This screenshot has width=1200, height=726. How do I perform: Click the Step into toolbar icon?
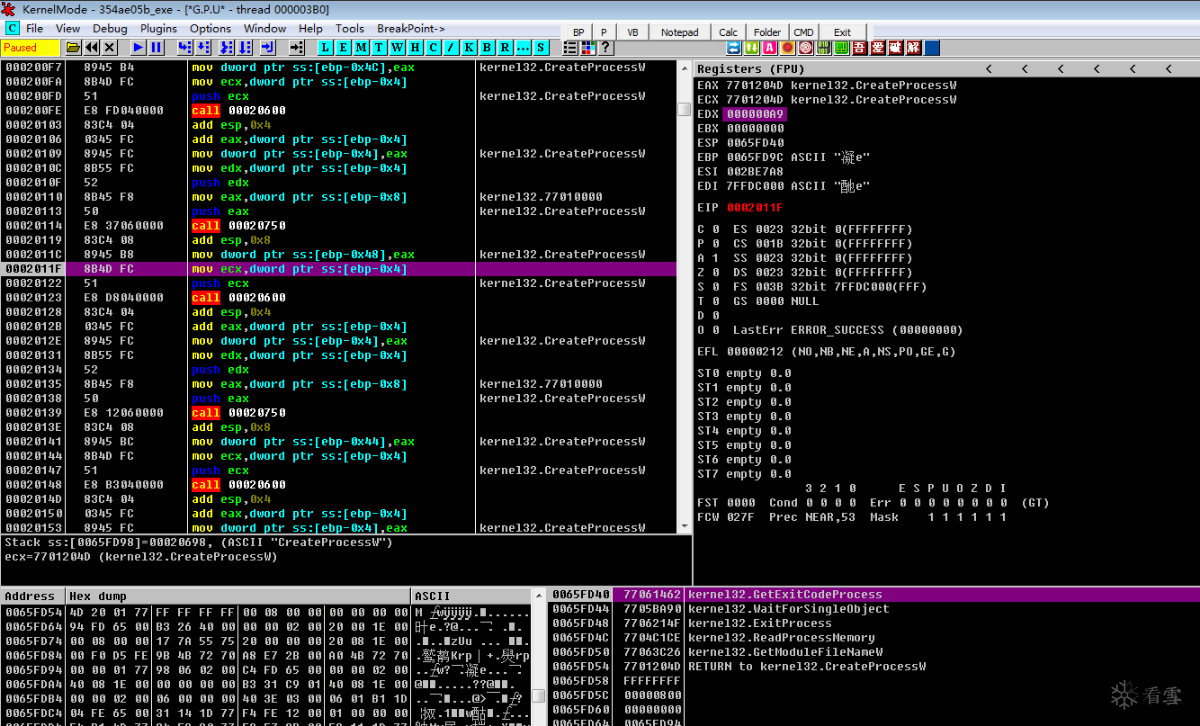point(185,47)
